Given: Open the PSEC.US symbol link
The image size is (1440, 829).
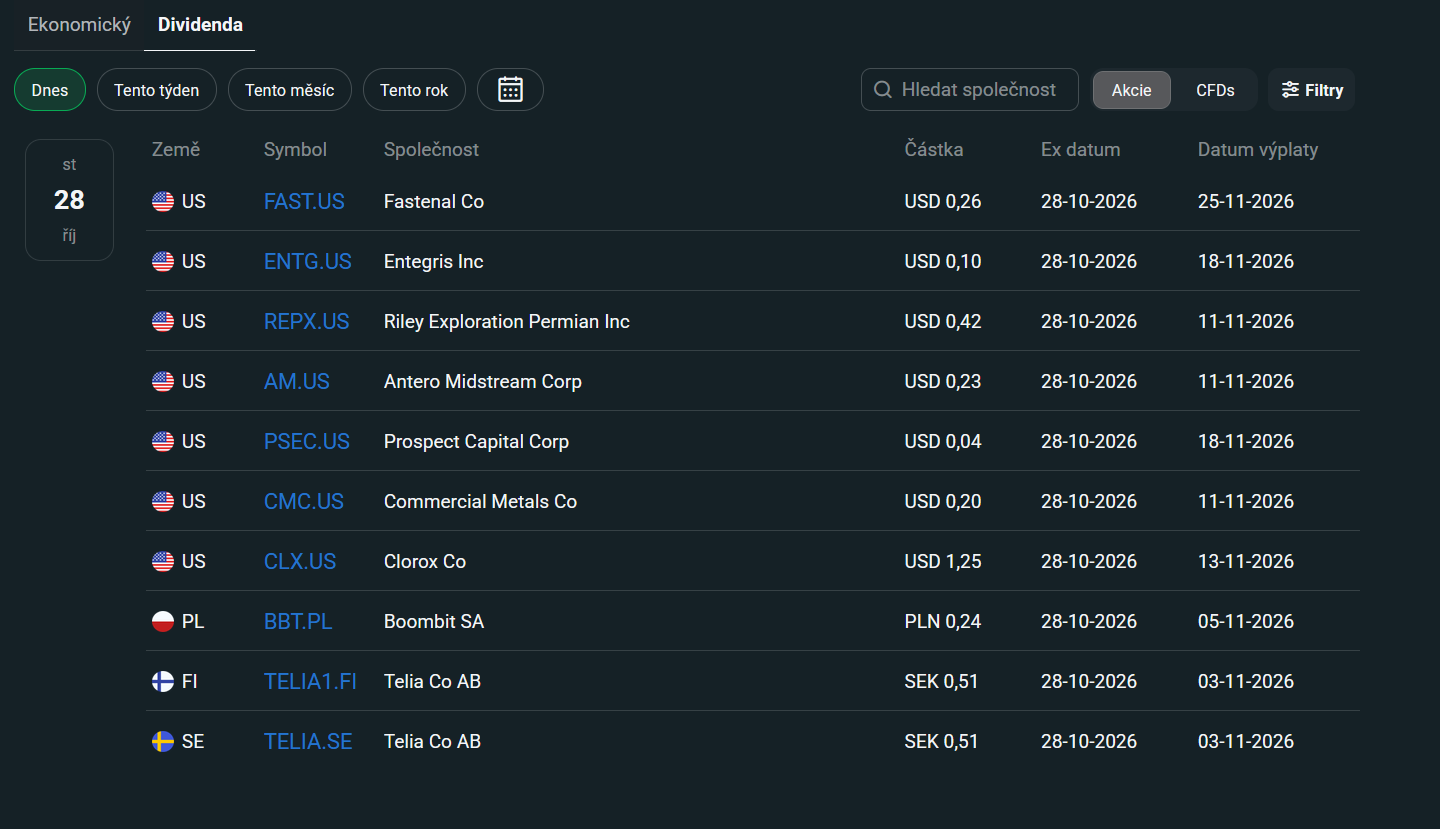Looking at the screenshot, I should click(307, 442).
